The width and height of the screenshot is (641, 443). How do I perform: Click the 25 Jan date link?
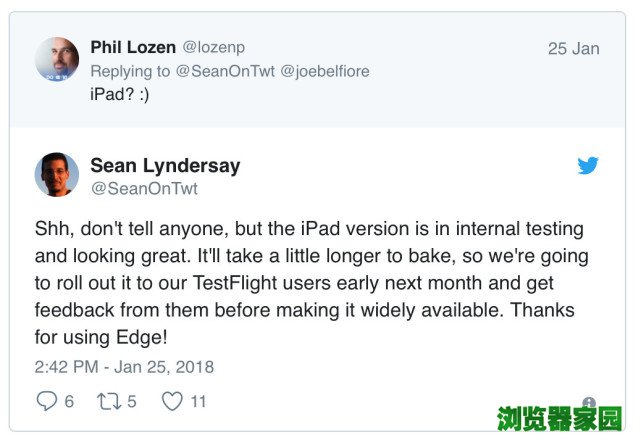(x=573, y=49)
